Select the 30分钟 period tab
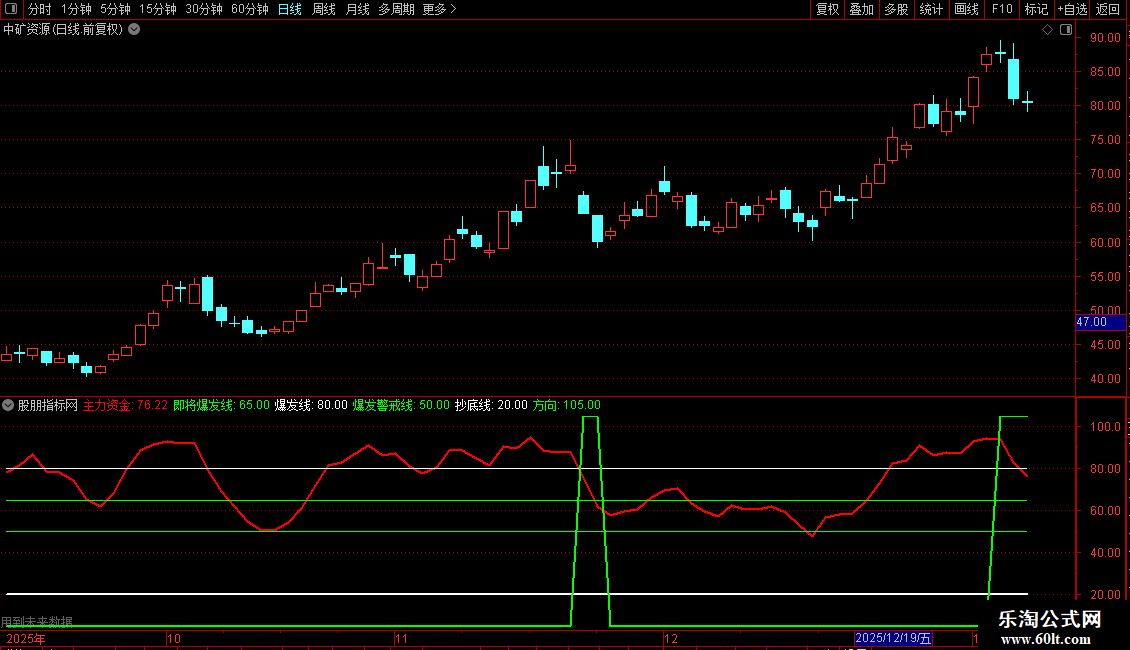The height and width of the screenshot is (650, 1130). coord(204,9)
